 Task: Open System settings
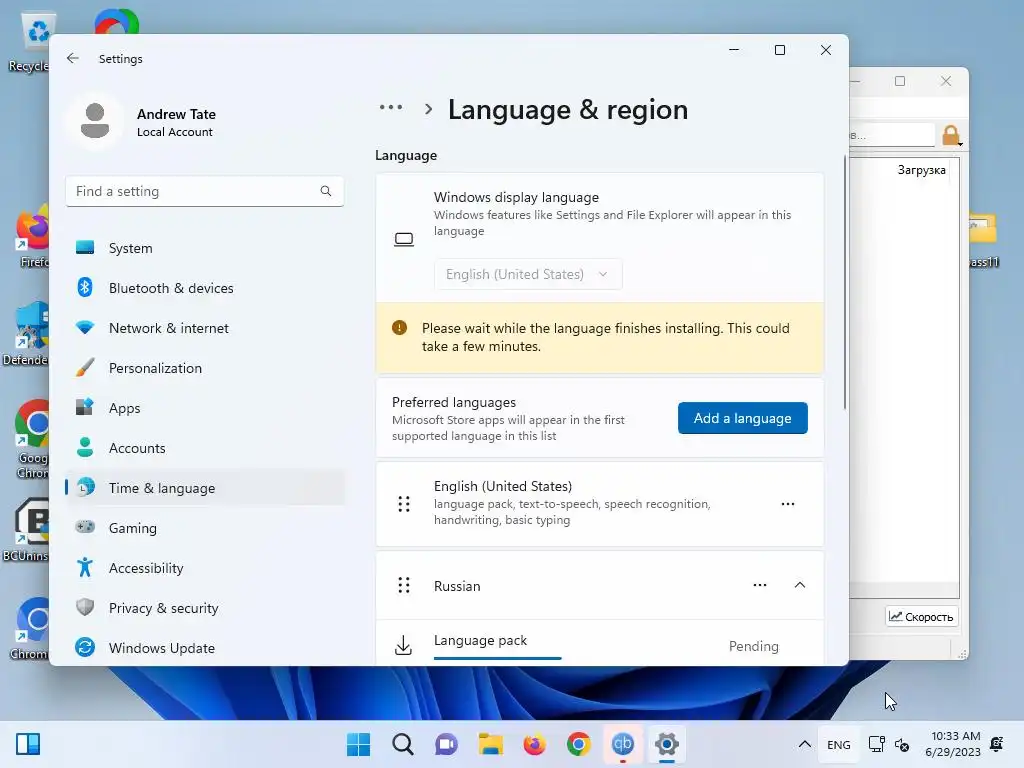coord(204,248)
